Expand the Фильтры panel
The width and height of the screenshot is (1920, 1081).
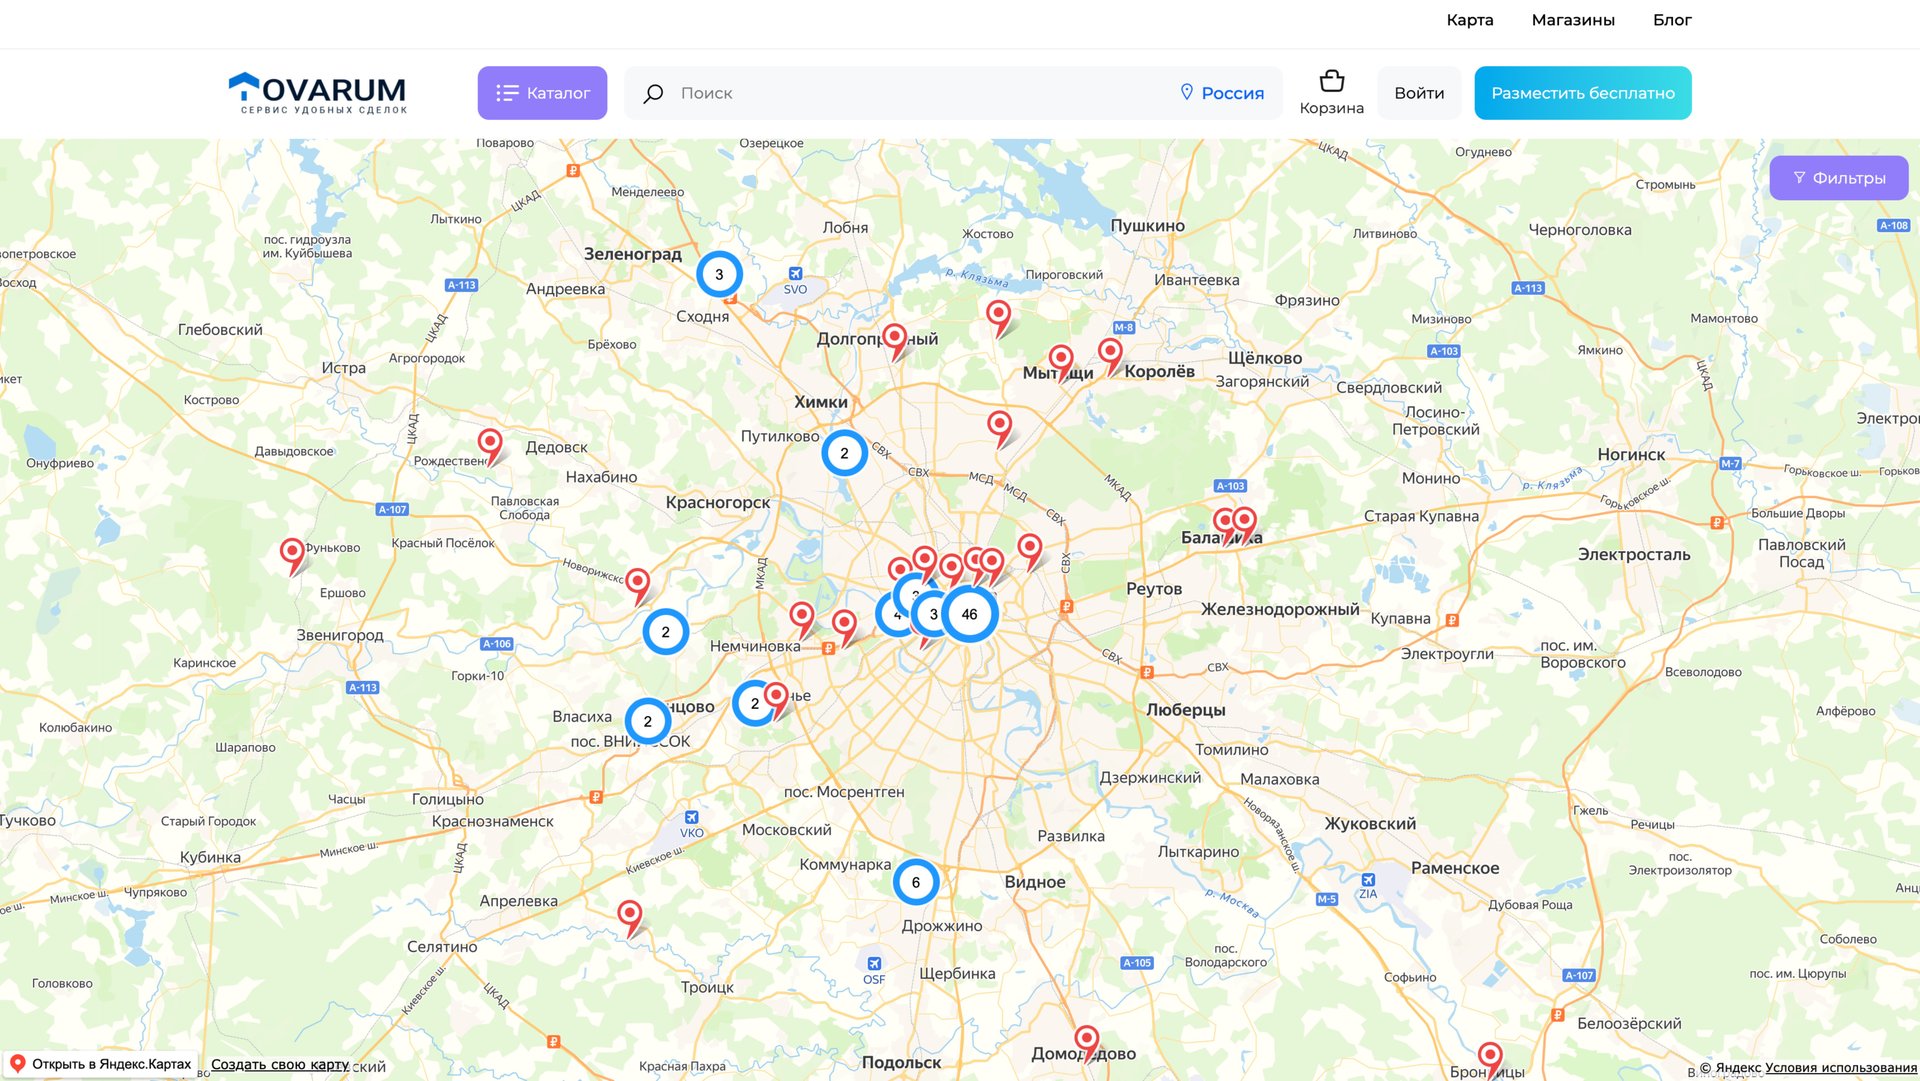pos(1838,178)
